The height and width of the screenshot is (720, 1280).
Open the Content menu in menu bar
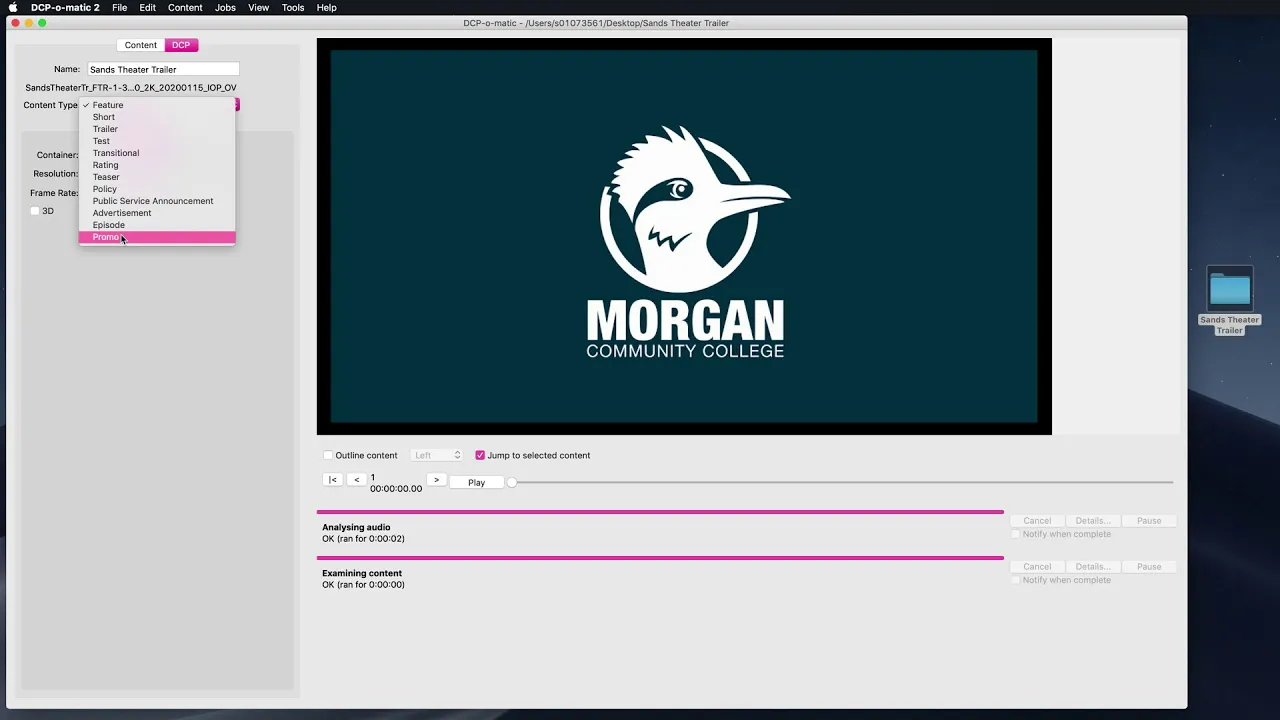tap(185, 7)
